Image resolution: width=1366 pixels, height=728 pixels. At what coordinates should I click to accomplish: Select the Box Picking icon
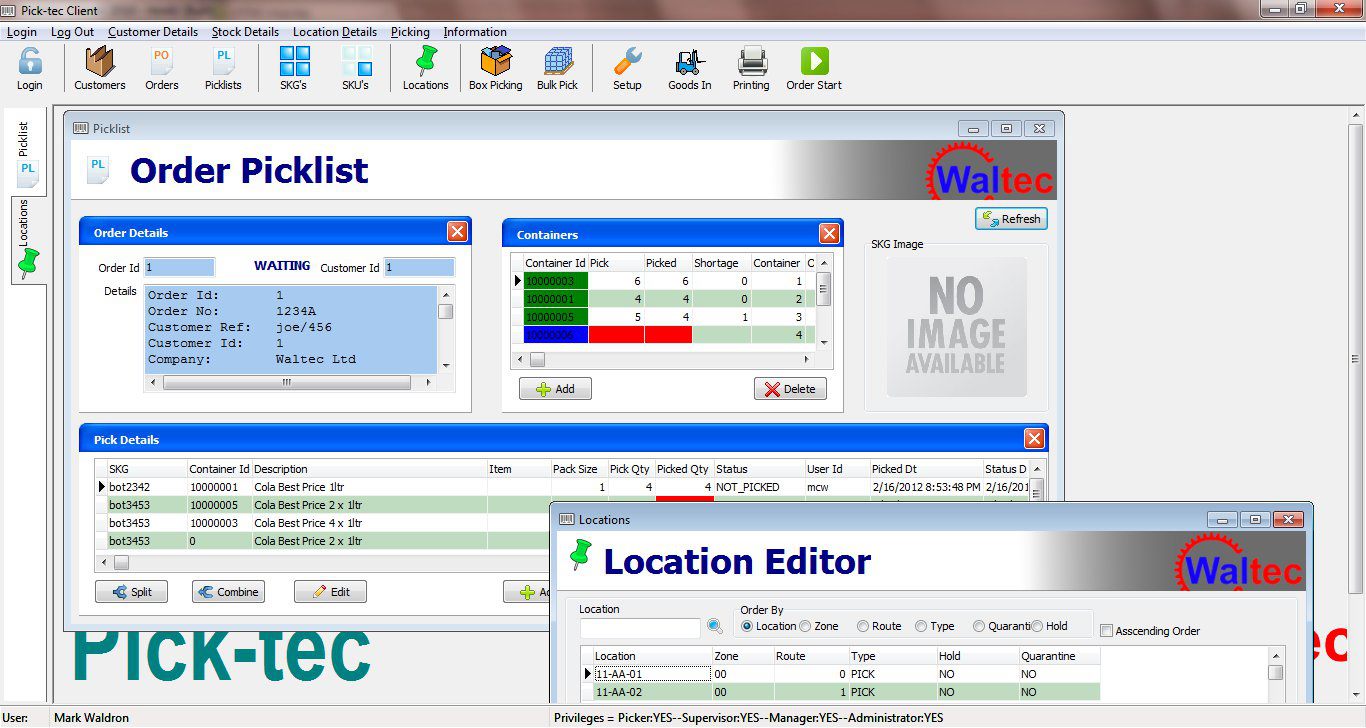(495, 68)
